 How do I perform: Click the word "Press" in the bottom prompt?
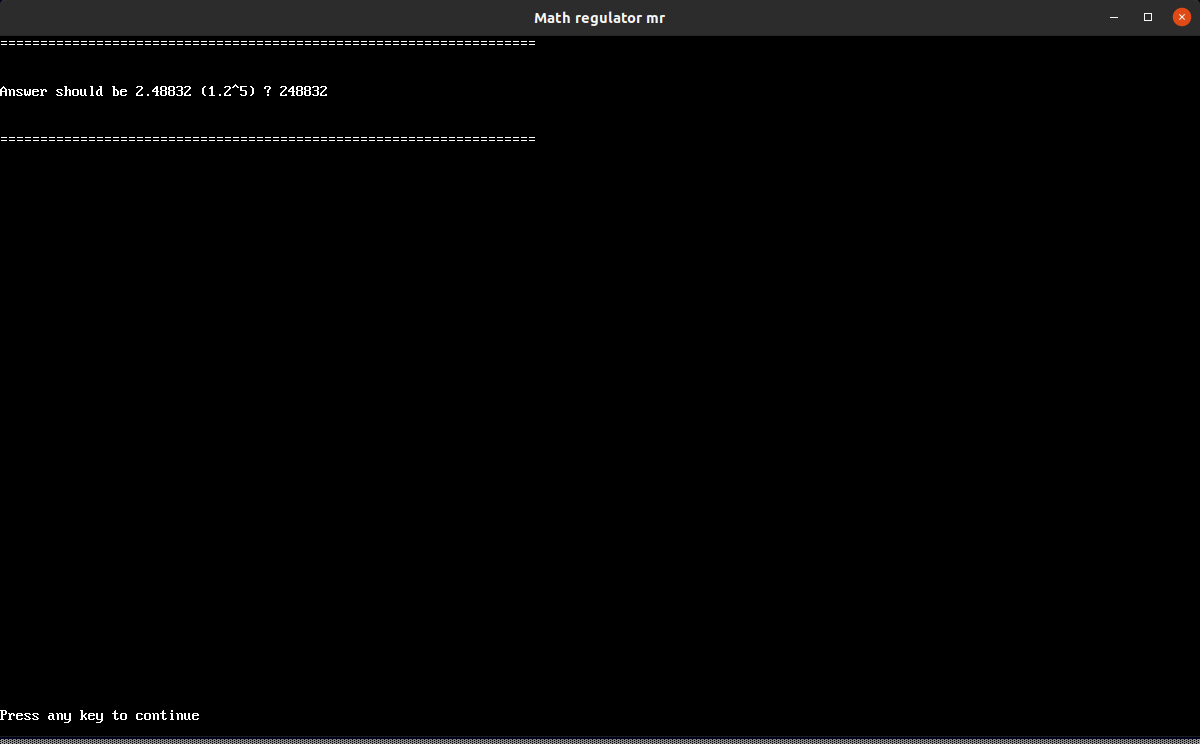click(19, 715)
